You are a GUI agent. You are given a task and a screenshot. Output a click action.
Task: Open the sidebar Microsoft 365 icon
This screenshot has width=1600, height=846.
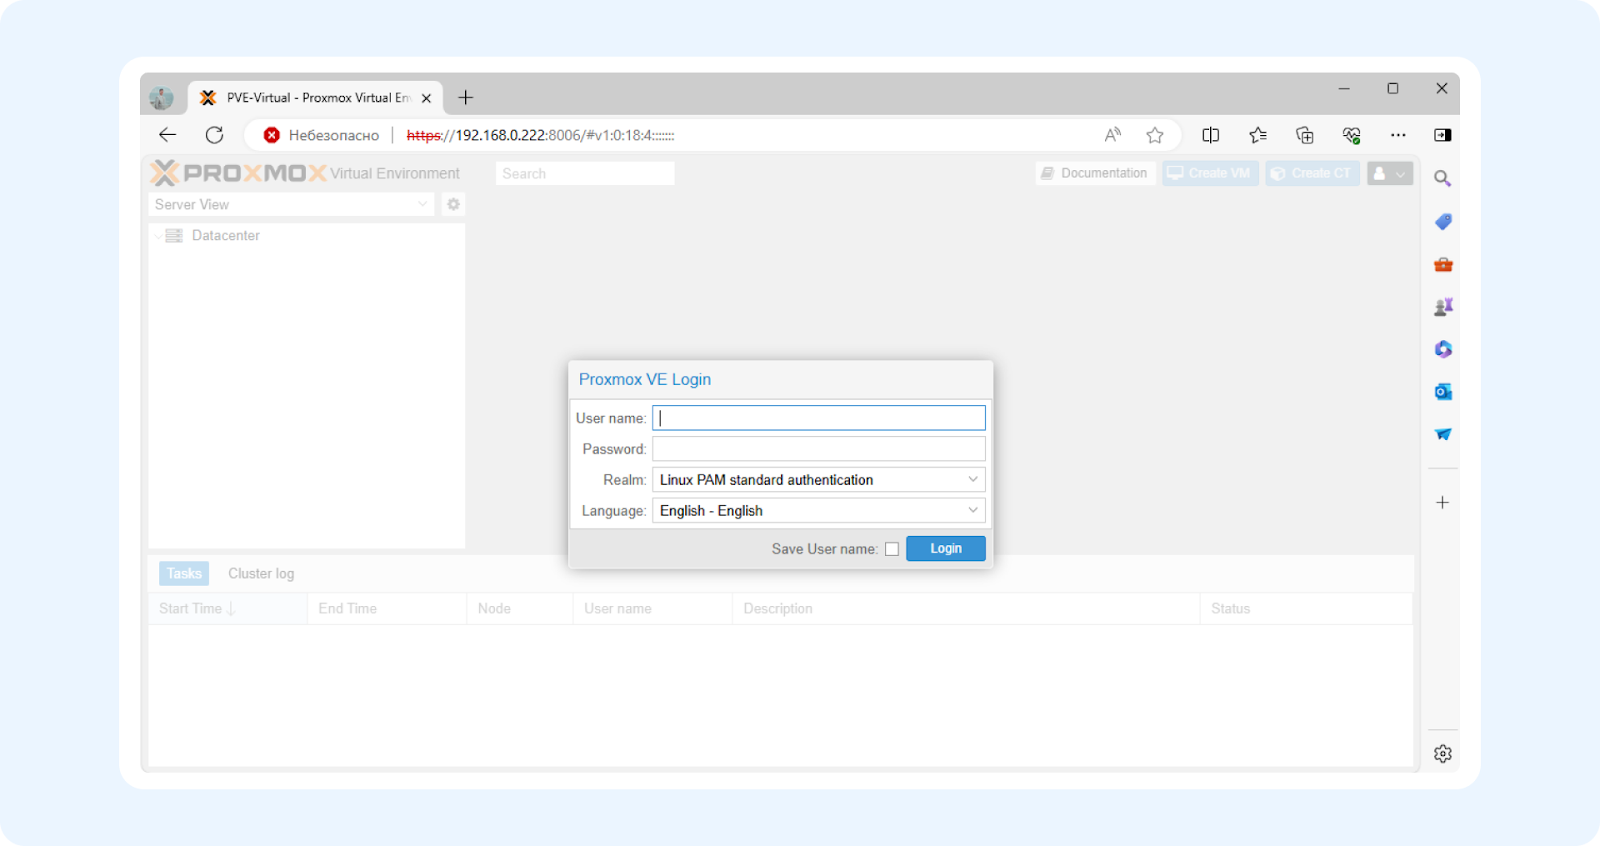[x=1443, y=349]
